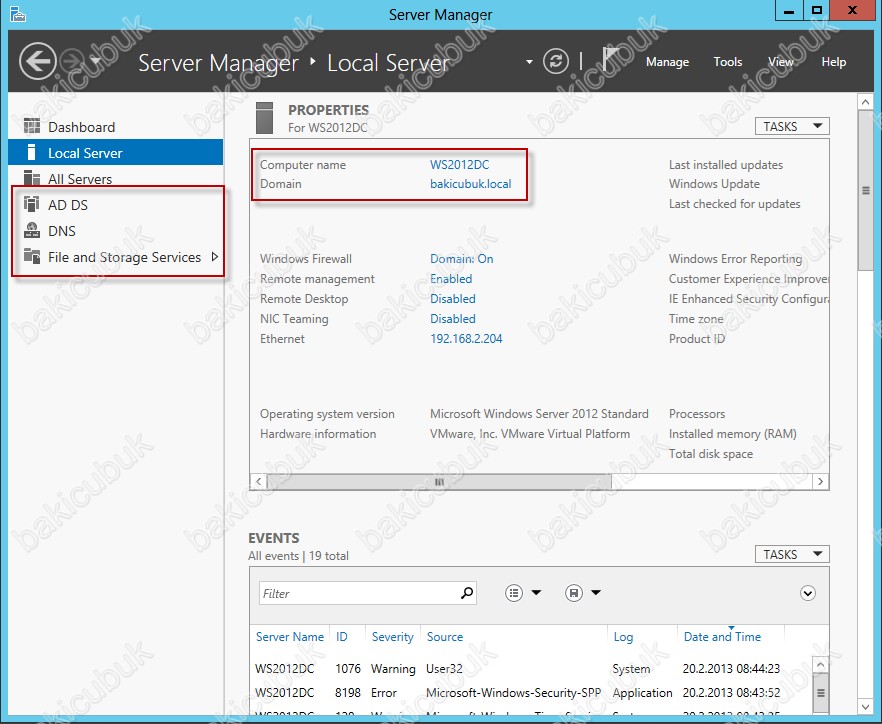The width and height of the screenshot is (882, 724).
Task: Open the Events TASKS dropdown
Action: pyautogui.click(x=792, y=555)
